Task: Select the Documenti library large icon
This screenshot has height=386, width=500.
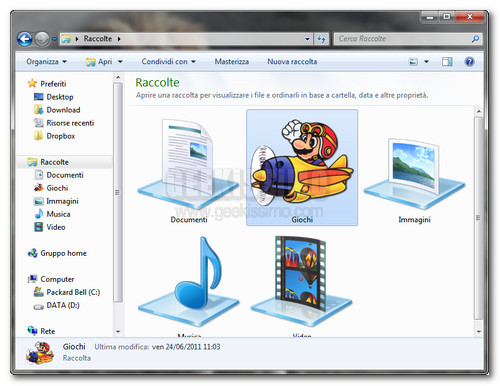Action: [189, 163]
